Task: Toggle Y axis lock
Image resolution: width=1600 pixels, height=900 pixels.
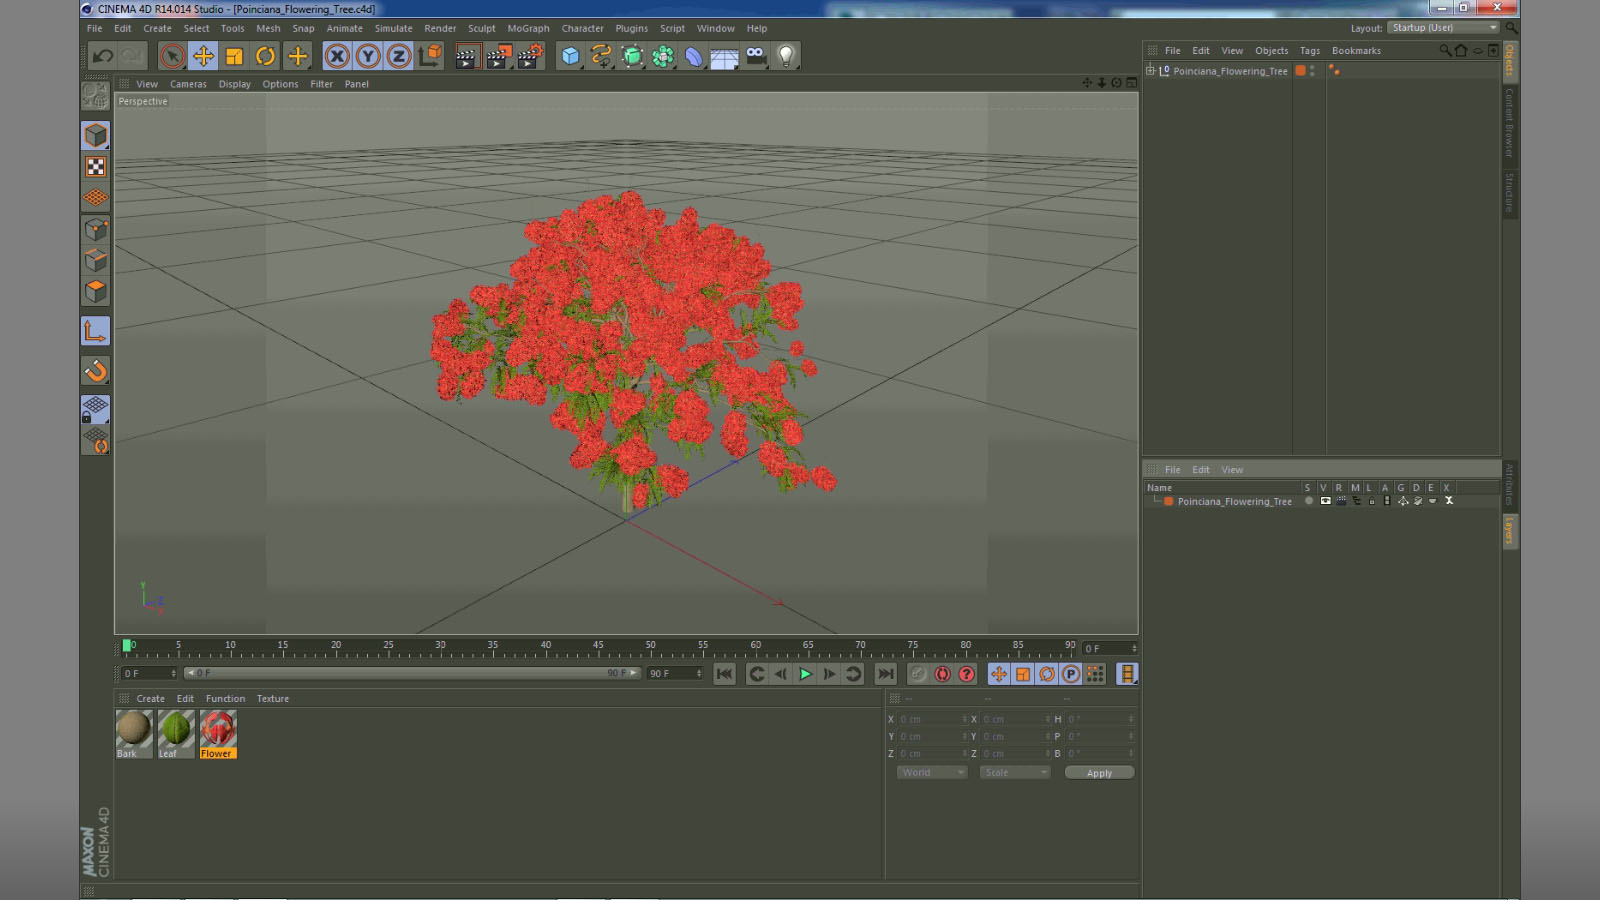Action: pyautogui.click(x=368, y=56)
